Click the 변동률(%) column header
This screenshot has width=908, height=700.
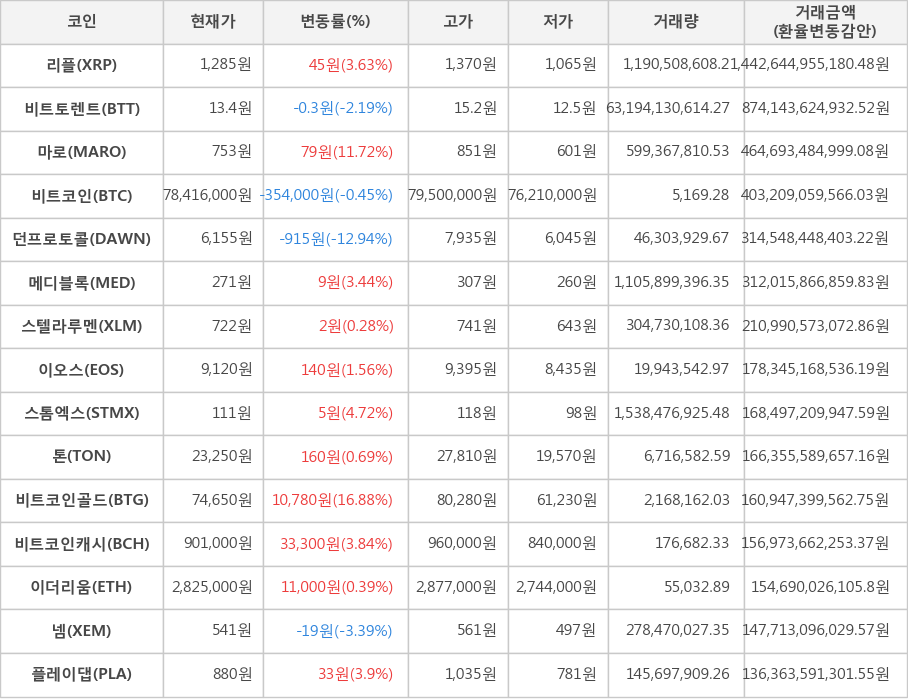(x=335, y=22)
